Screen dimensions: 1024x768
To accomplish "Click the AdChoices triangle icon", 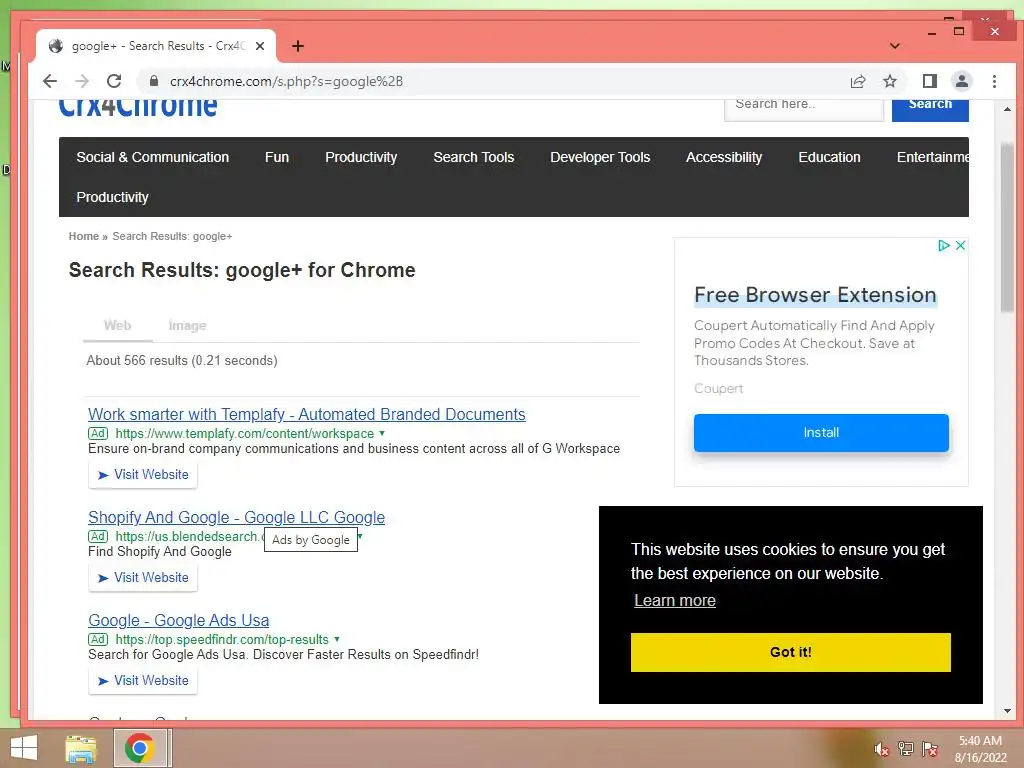I will (x=944, y=246).
